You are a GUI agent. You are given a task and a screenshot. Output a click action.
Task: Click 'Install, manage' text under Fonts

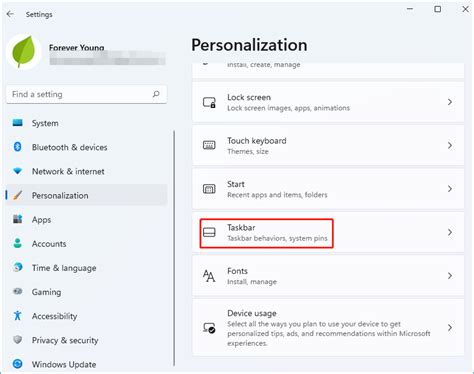pyautogui.click(x=252, y=282)
